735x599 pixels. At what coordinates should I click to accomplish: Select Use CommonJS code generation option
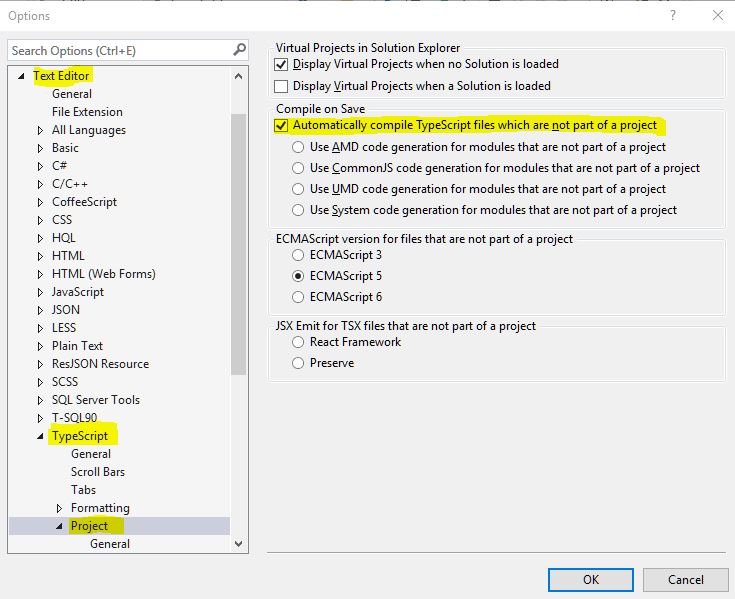tap(298, 168)
